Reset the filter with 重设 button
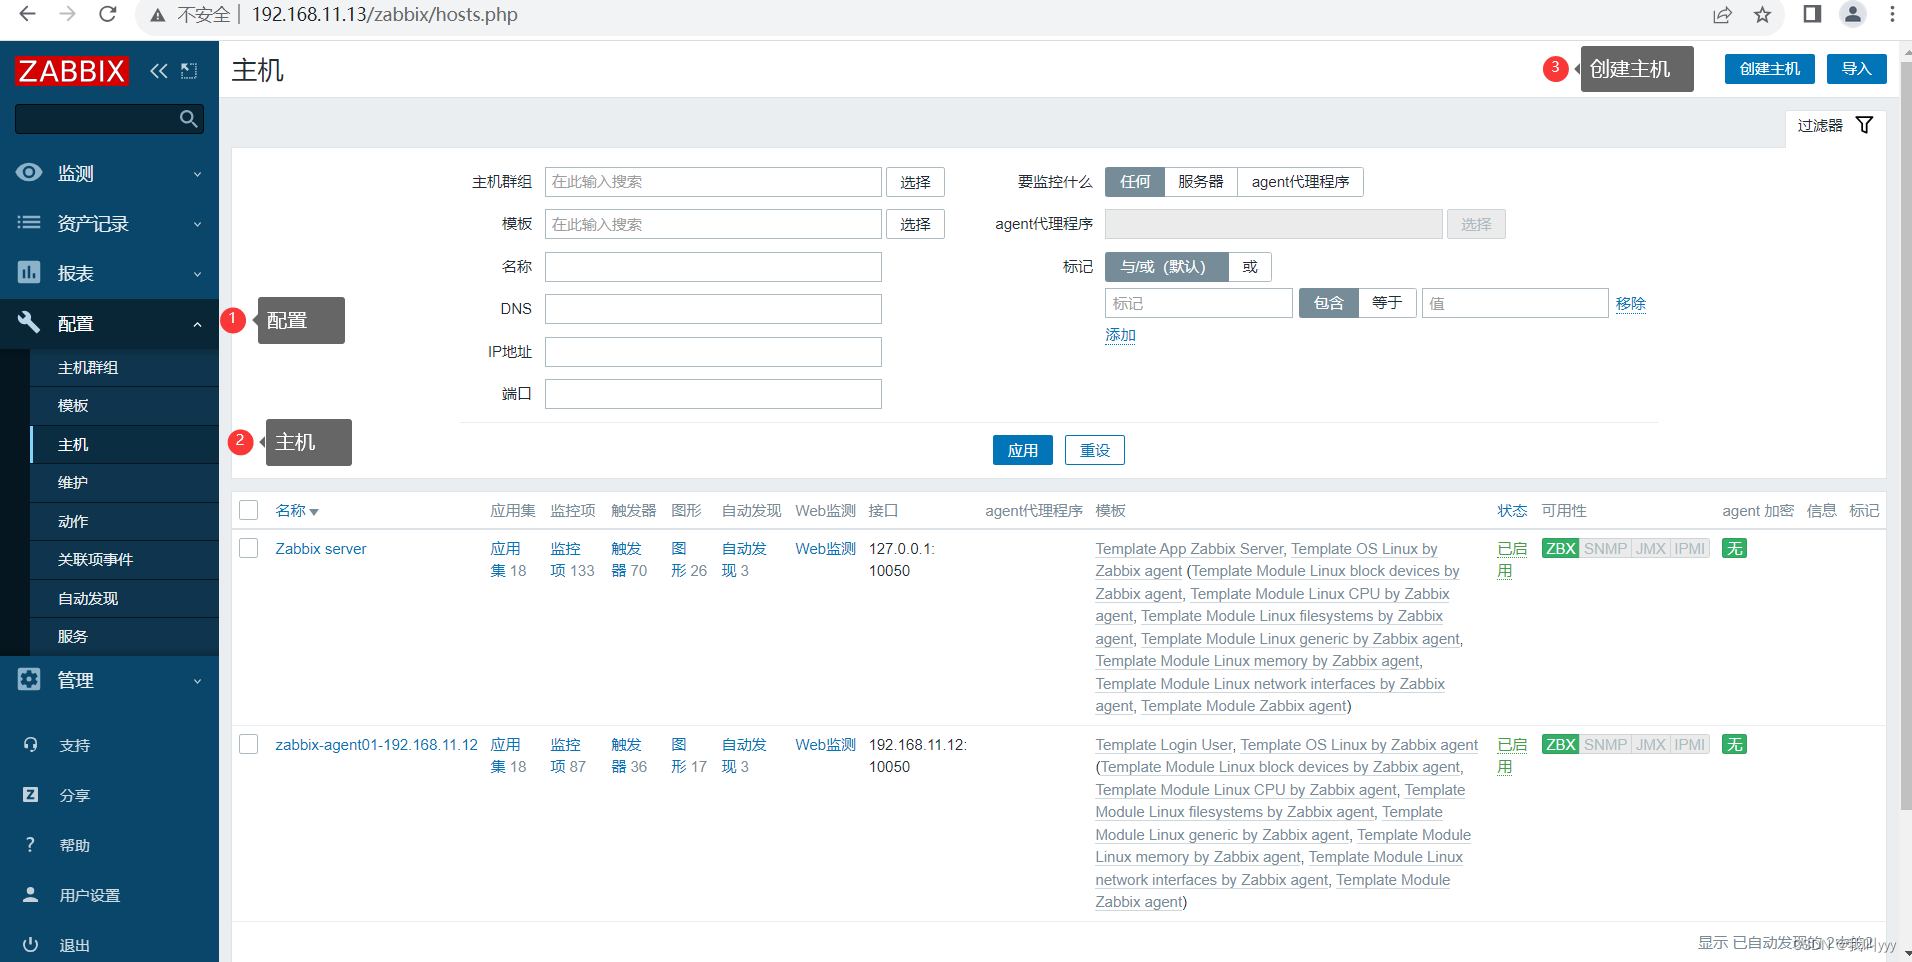Viewport: 1912px width, 962px height. coord(1094,450)
